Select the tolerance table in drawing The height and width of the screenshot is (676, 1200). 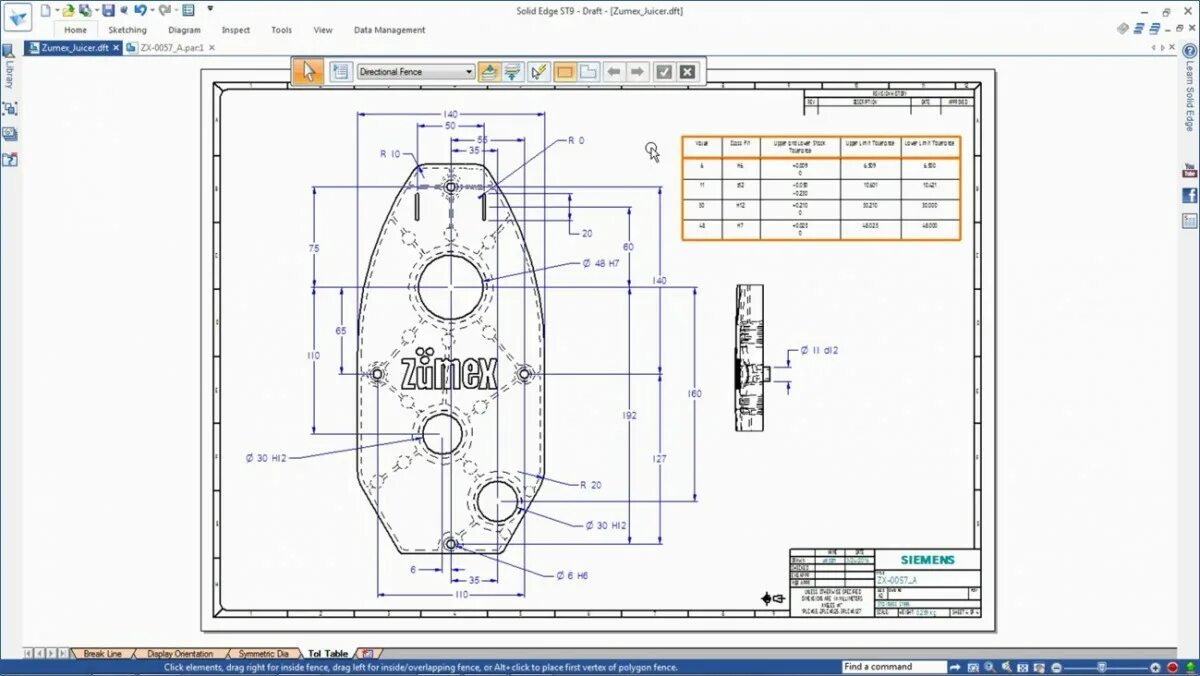821,188
